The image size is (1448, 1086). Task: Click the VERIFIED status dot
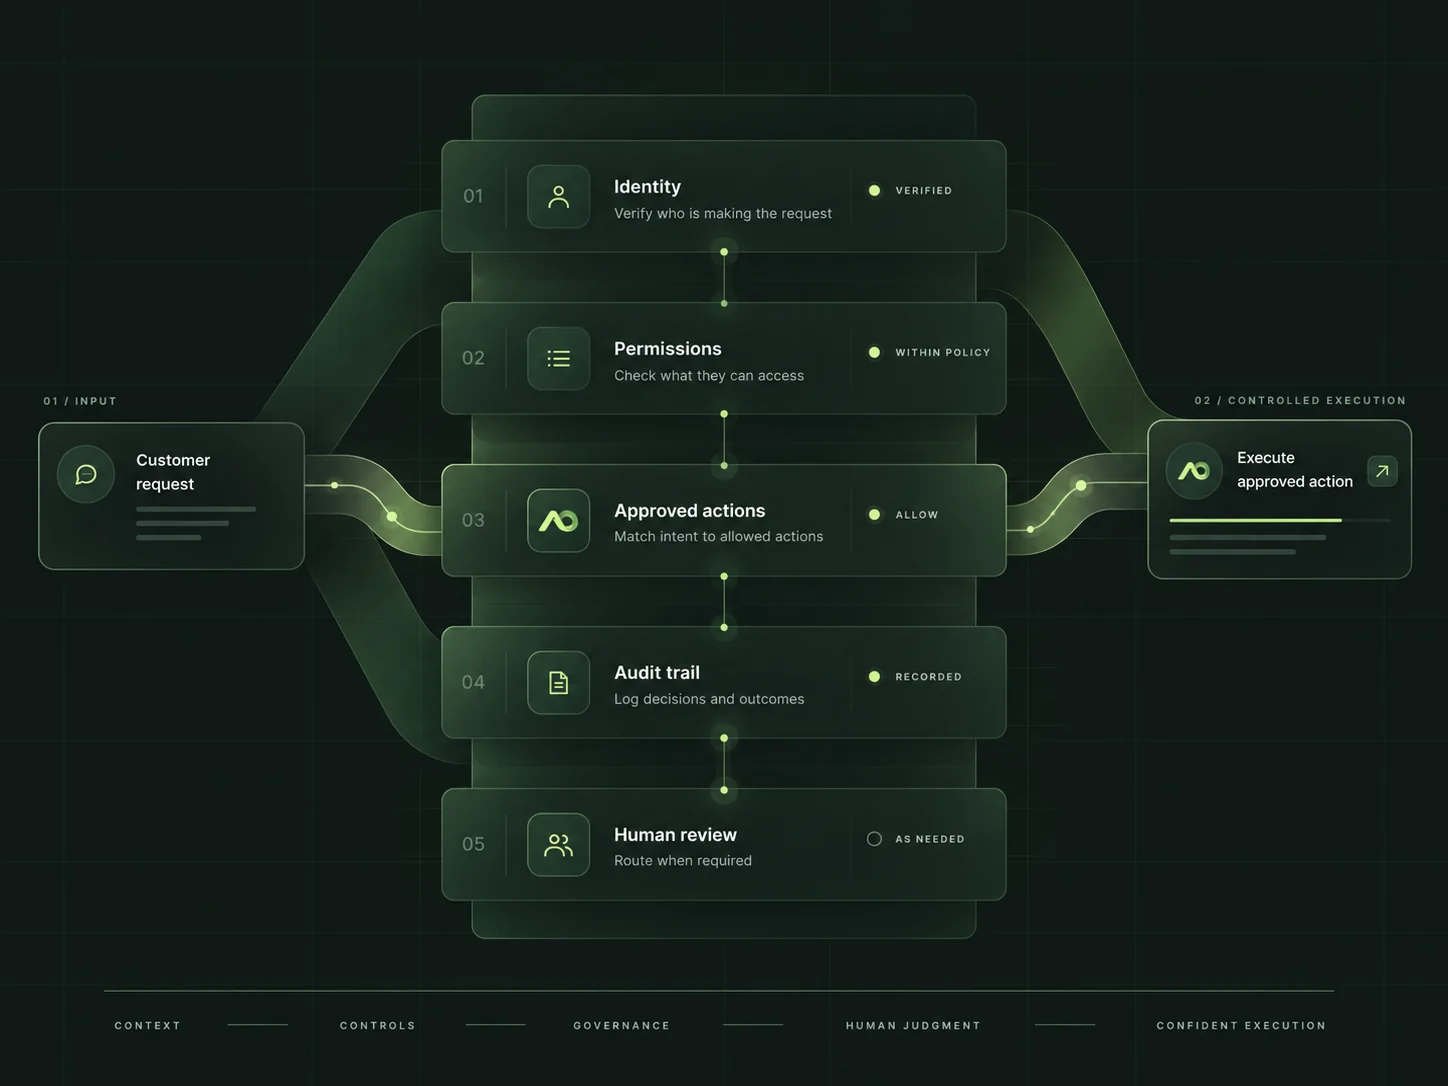874,190
